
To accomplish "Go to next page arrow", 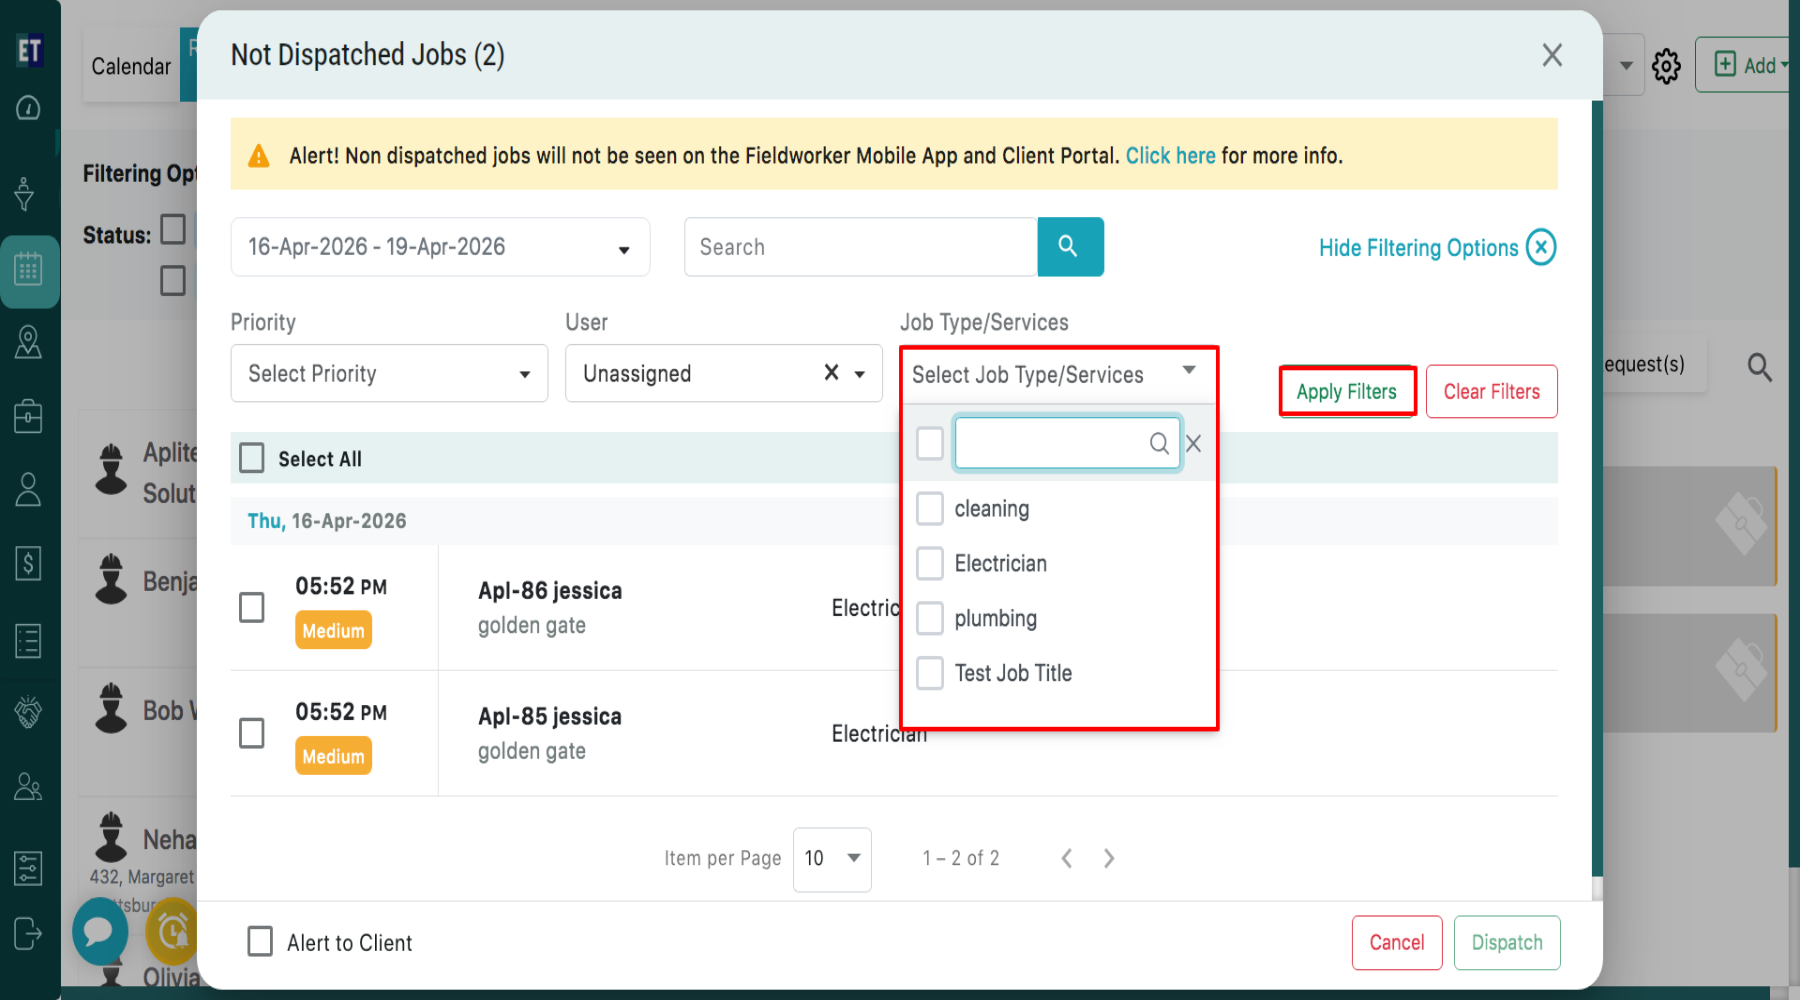I will (1108, 858).
